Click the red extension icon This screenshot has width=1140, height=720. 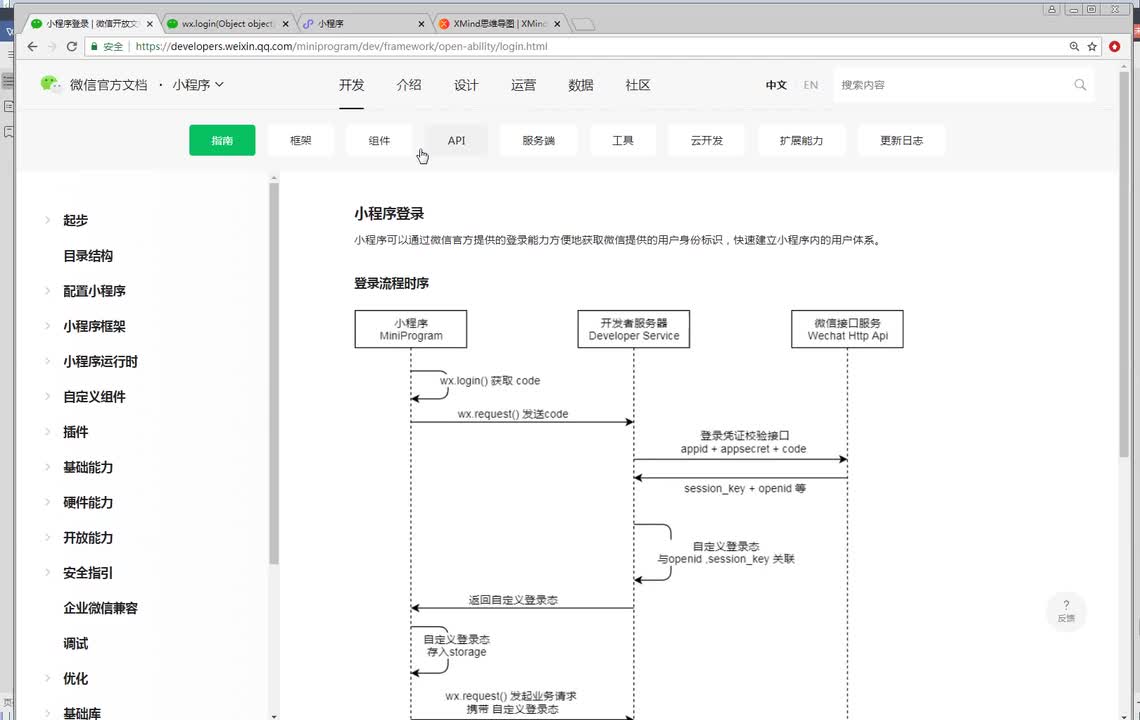(1115, 46)
